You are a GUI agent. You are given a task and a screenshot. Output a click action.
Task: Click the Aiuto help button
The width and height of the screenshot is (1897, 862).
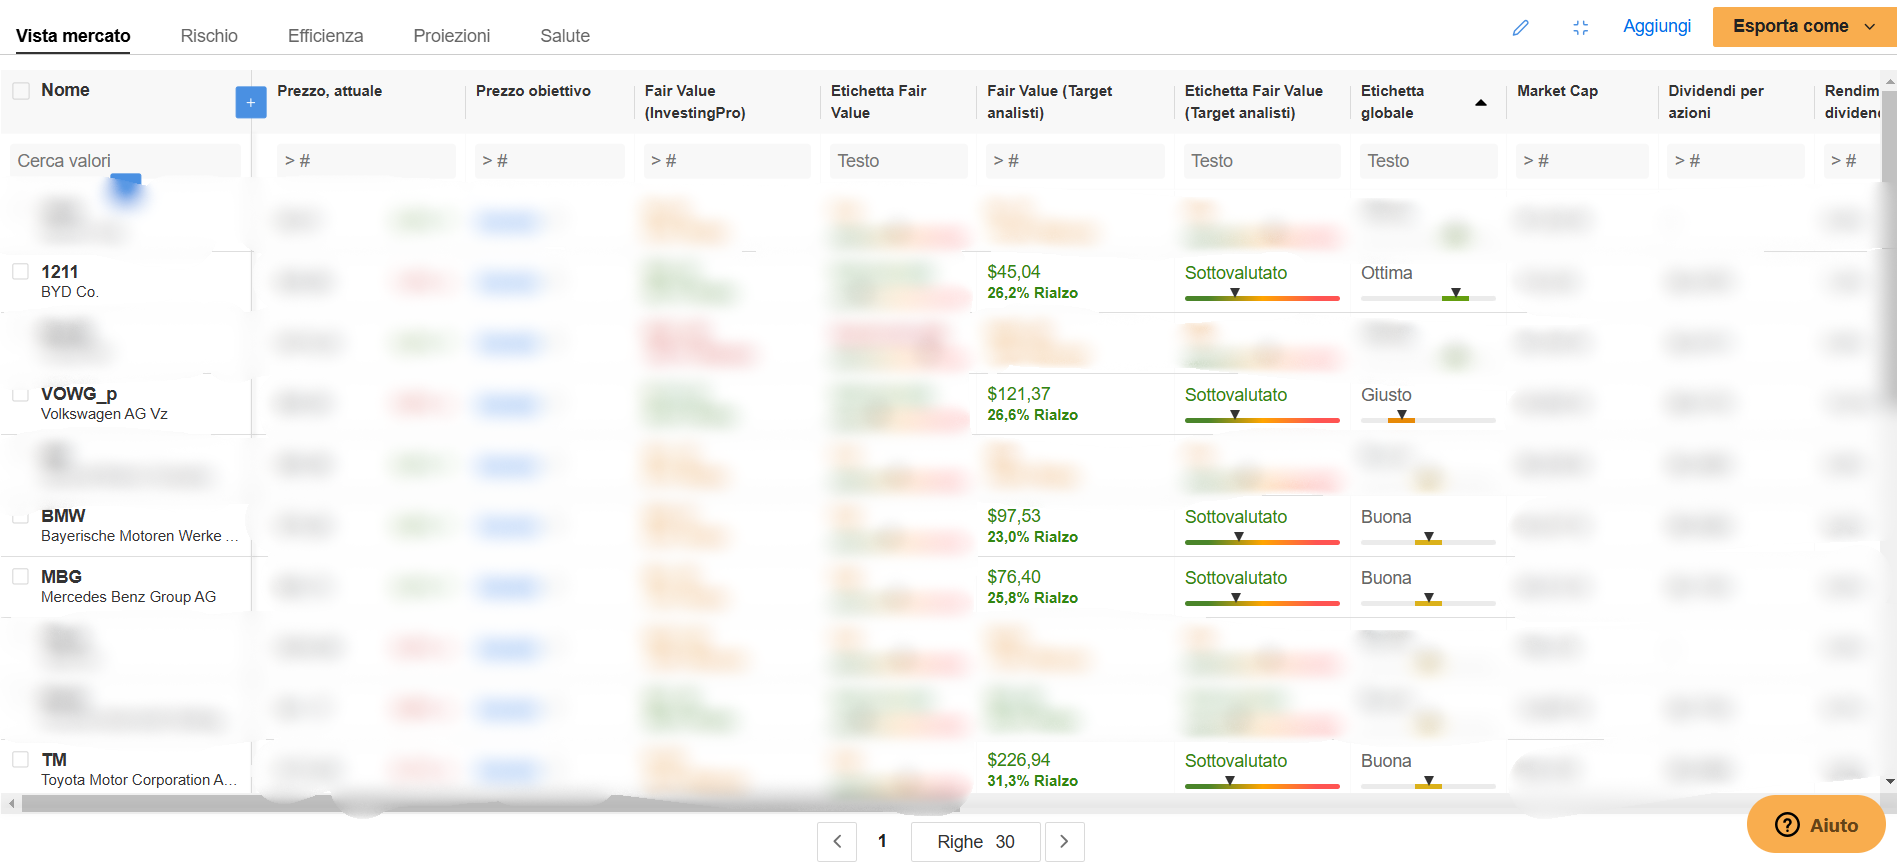click(1816, 825)
